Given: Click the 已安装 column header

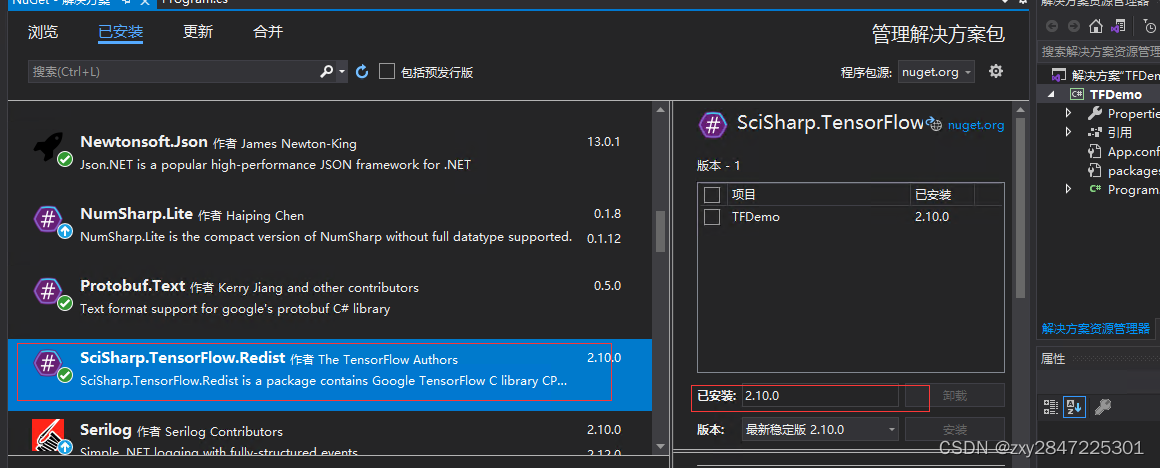Looking at the screenshot, I should pos(942,194).
